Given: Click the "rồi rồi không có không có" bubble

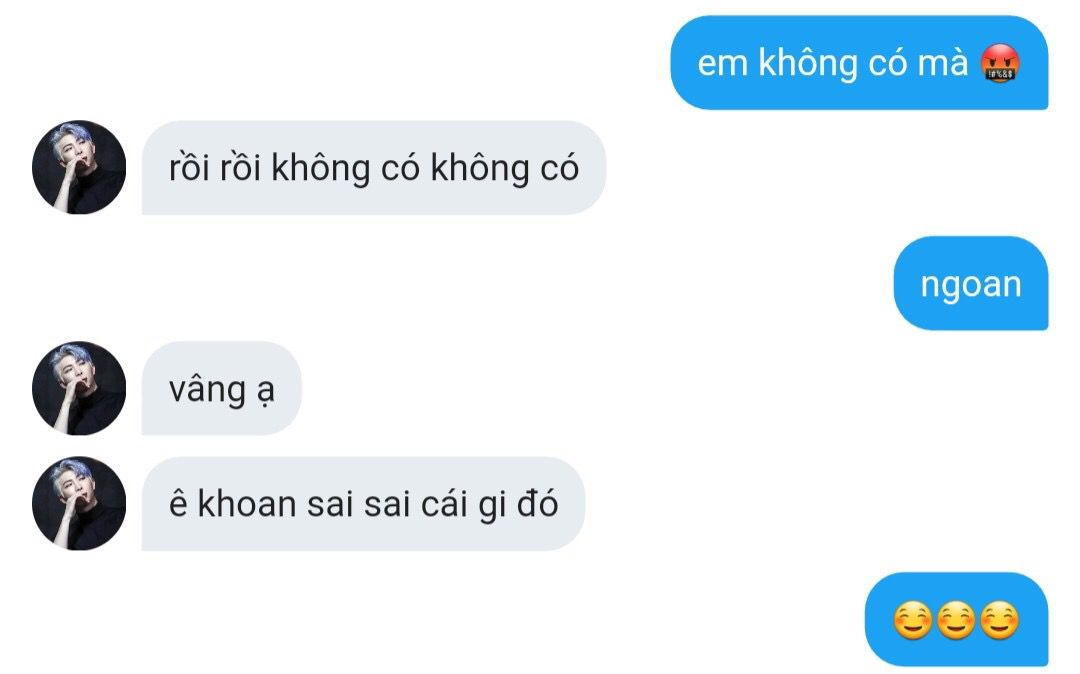Looking at the screenshot, I should pyautogui.click(x=373, y=168).
